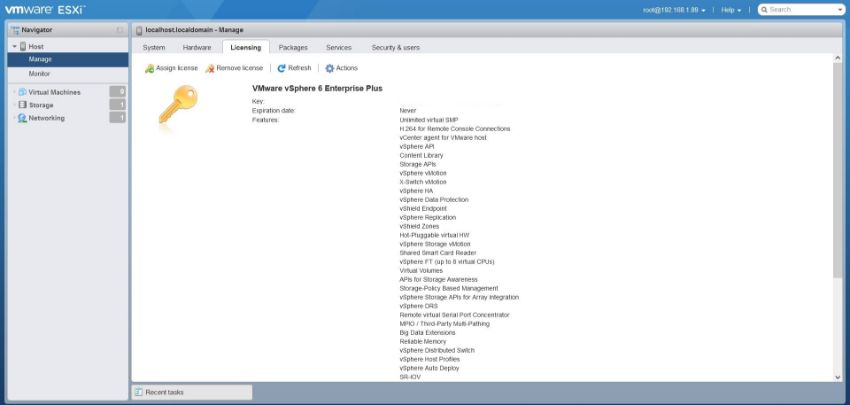Open the Help dropdown menu

731,10
